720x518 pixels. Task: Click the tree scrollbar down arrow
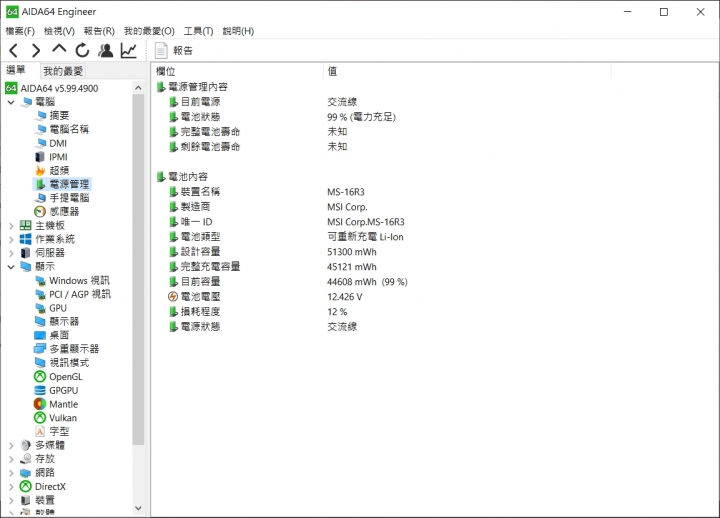tap(138, 508)
